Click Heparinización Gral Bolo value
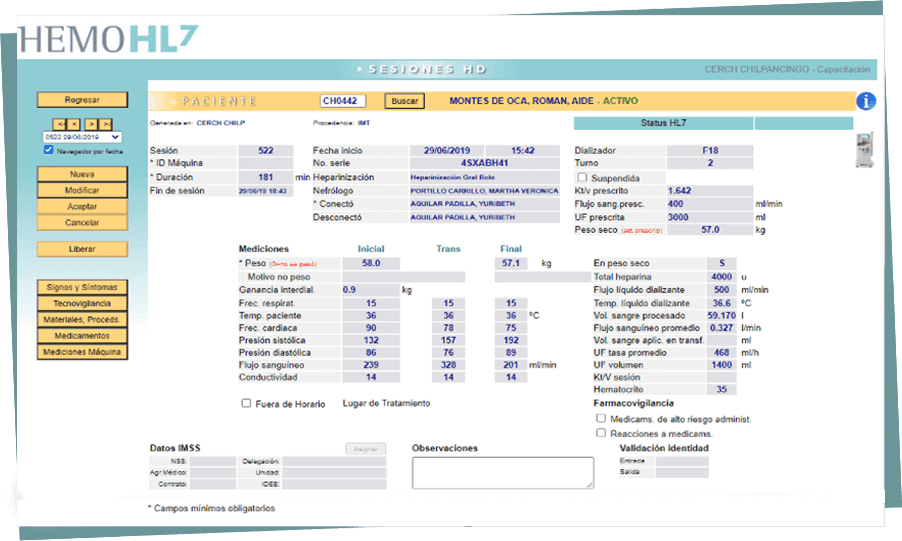Image resolution: width=902 pixels, height=541 pixels. [484, 177]
